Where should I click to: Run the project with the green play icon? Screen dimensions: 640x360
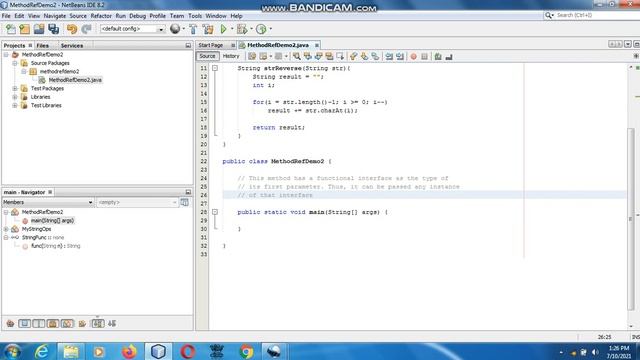point(223,29)
